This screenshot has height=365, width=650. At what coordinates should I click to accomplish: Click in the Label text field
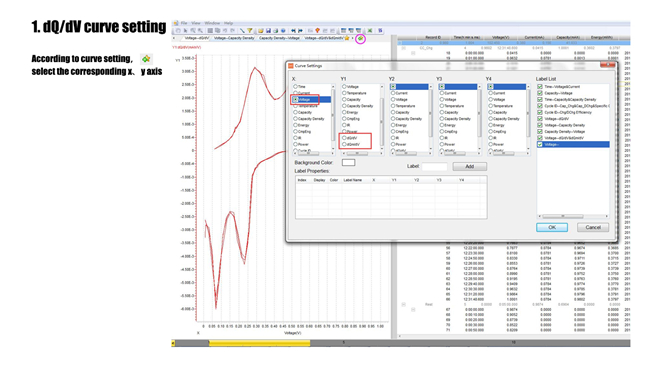coord(434,166)
